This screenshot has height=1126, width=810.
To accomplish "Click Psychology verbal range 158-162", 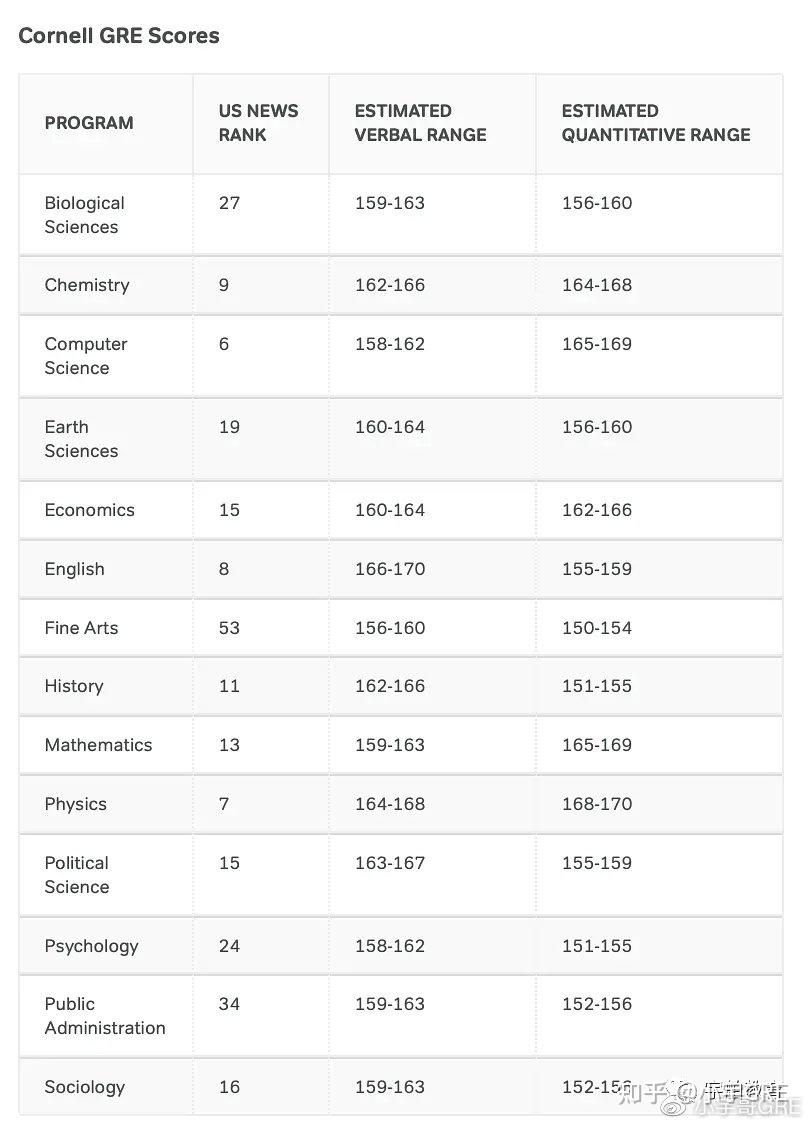I will pos(390,946).
